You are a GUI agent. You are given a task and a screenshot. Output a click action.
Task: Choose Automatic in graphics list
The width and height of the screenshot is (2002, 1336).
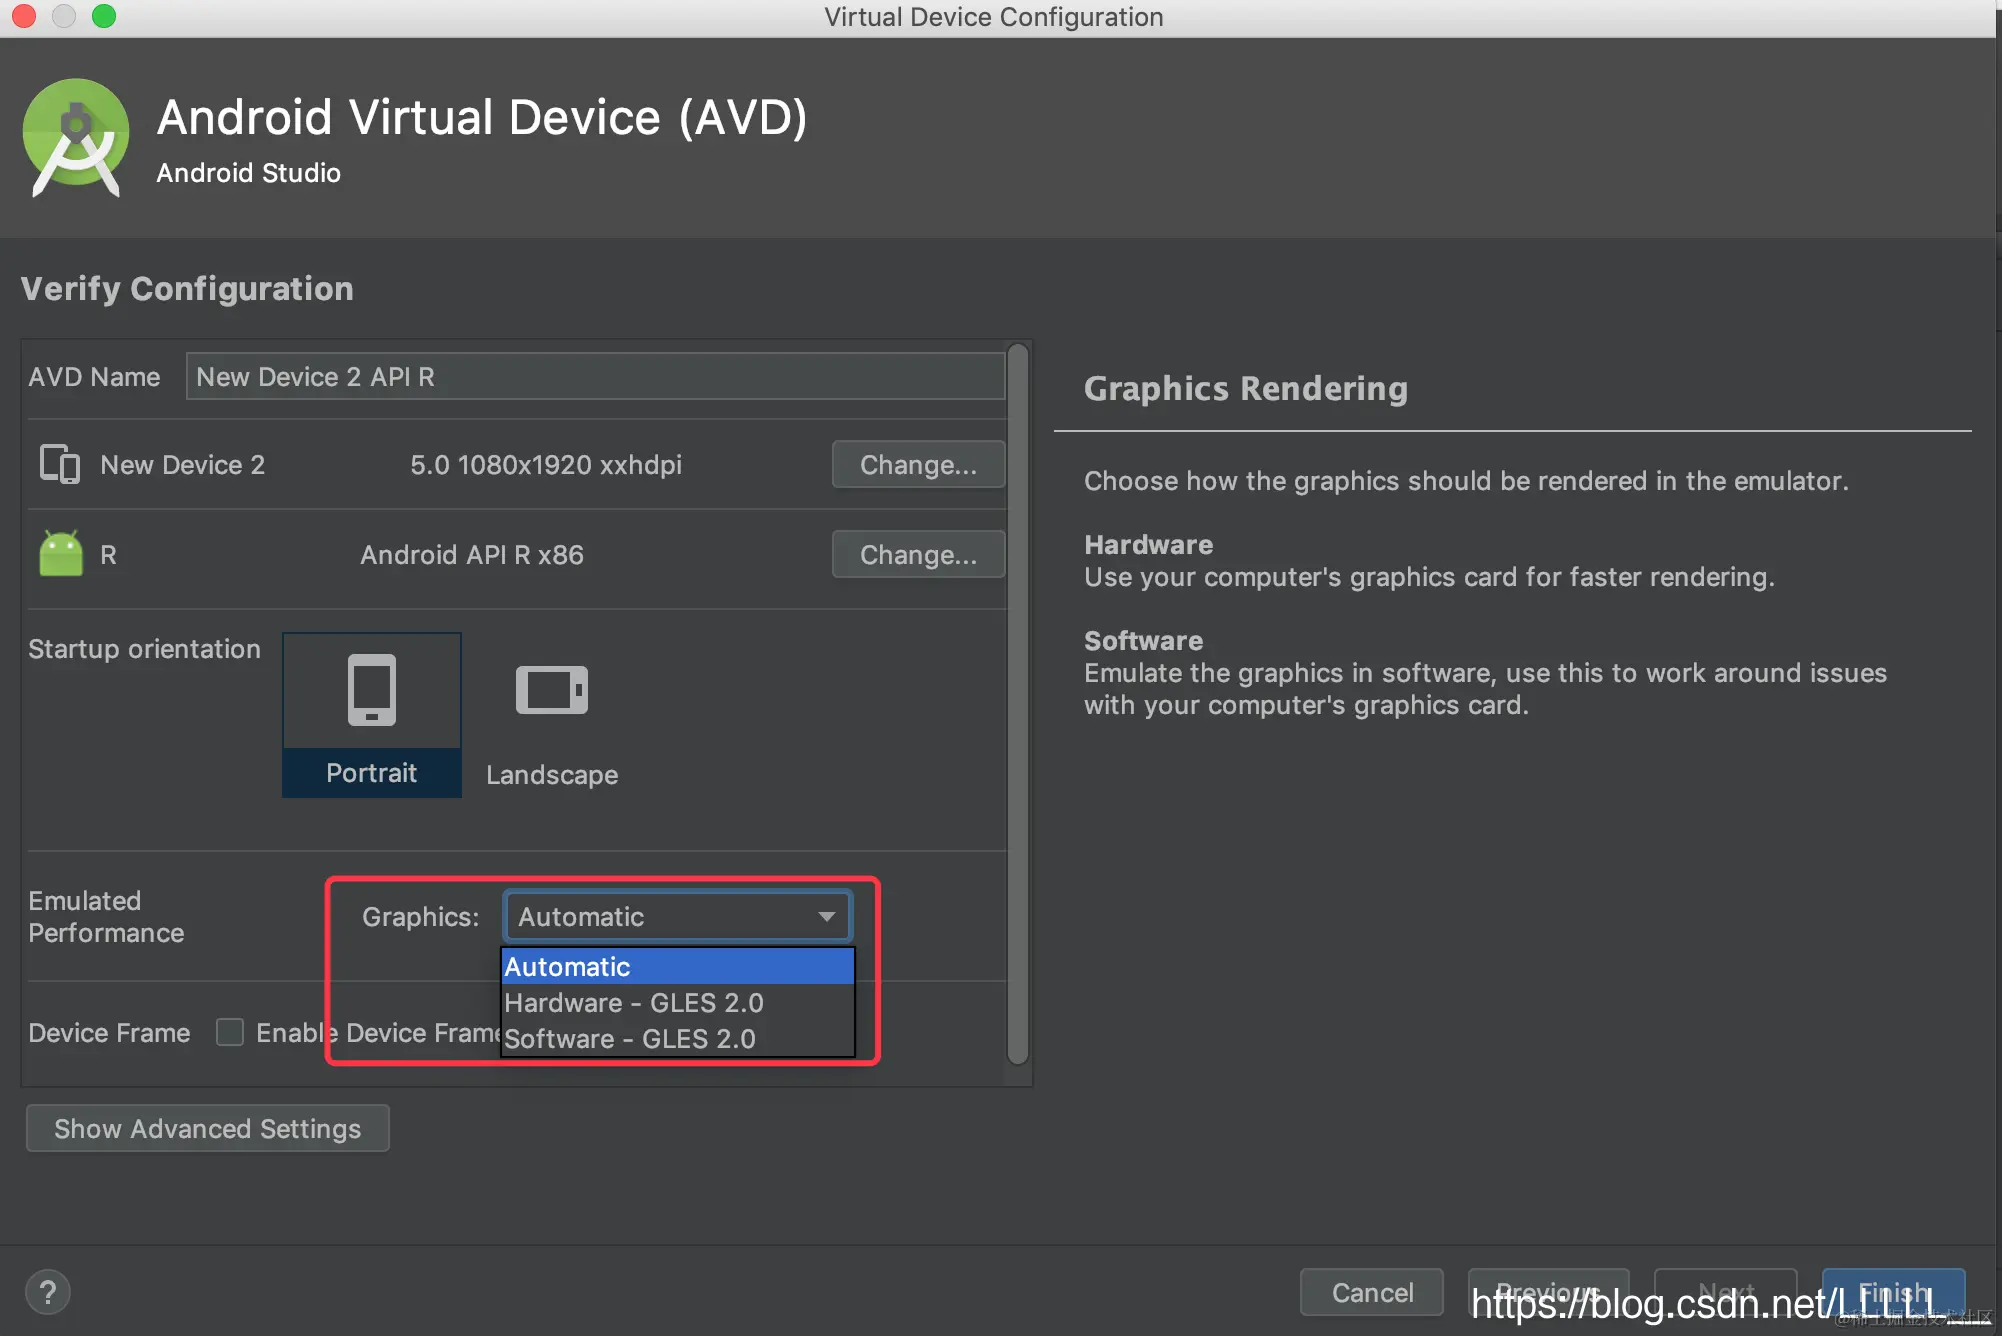pyautogui.click(x=677, y=966)
